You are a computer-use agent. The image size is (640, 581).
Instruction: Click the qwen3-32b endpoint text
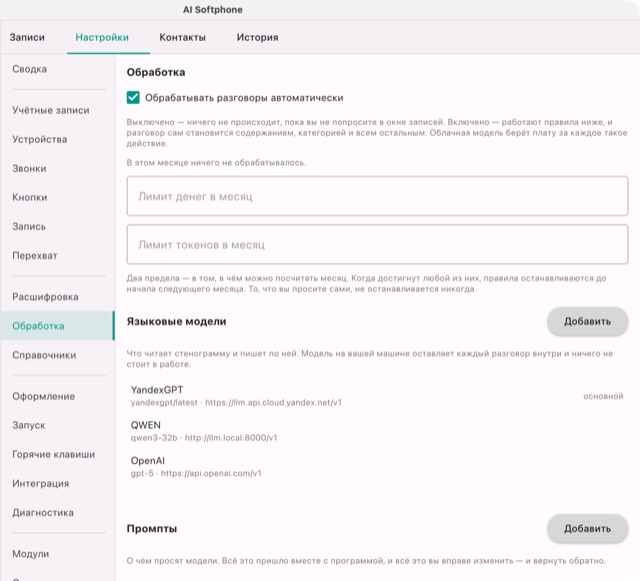click(x=204, y=438)
